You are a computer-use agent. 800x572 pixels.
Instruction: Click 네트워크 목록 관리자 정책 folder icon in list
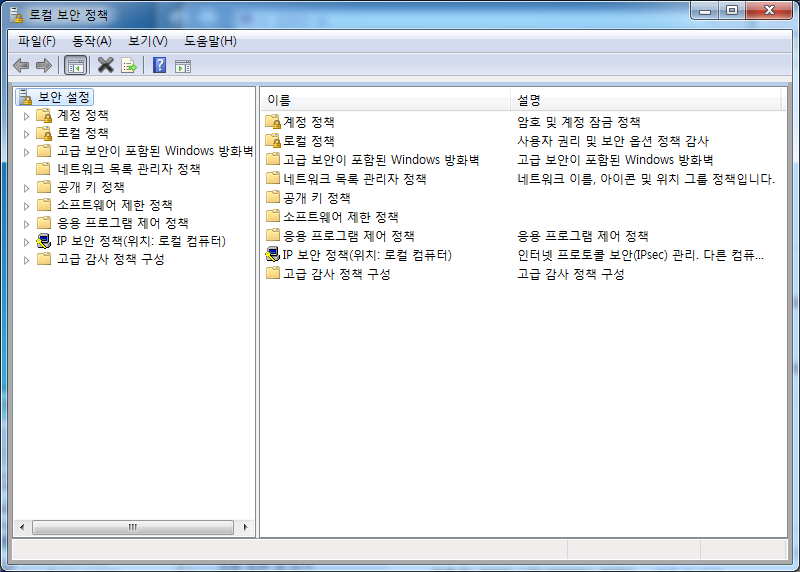click(273, 178)
